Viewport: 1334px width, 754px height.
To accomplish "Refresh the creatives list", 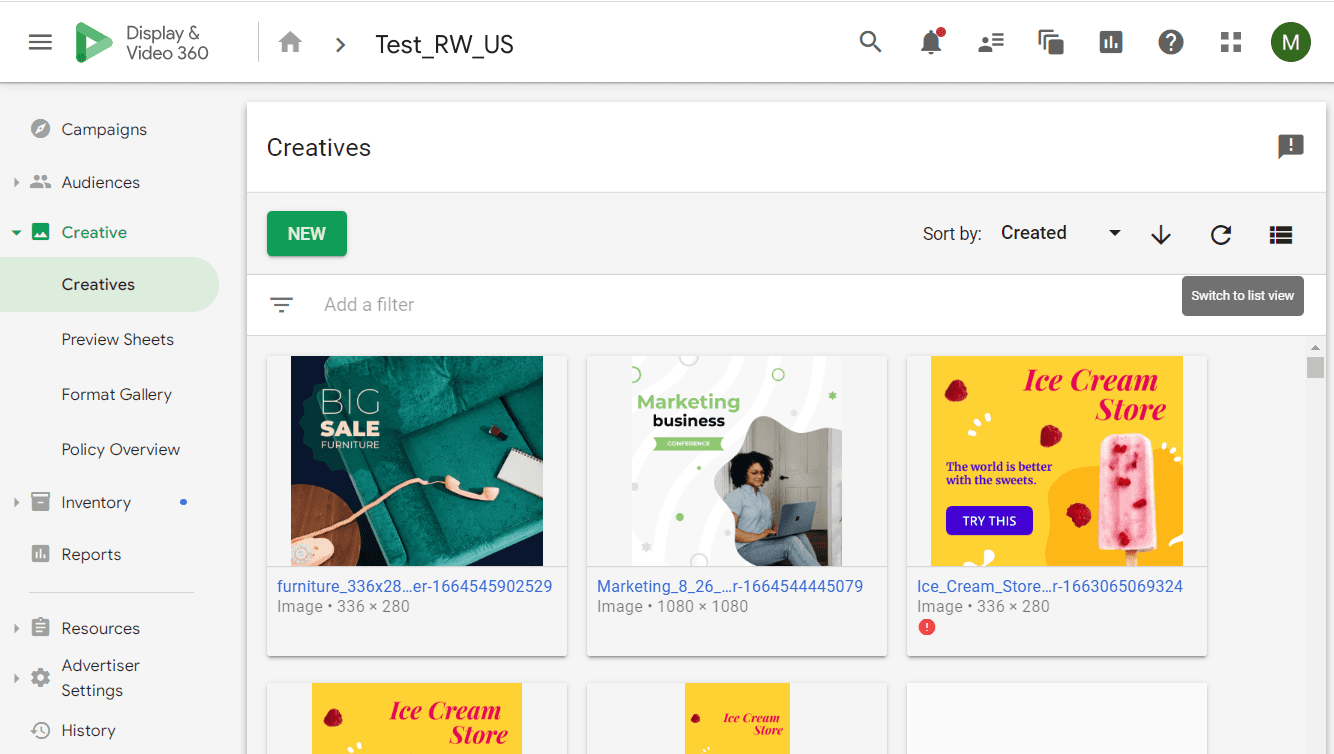I will point(1221,234).
